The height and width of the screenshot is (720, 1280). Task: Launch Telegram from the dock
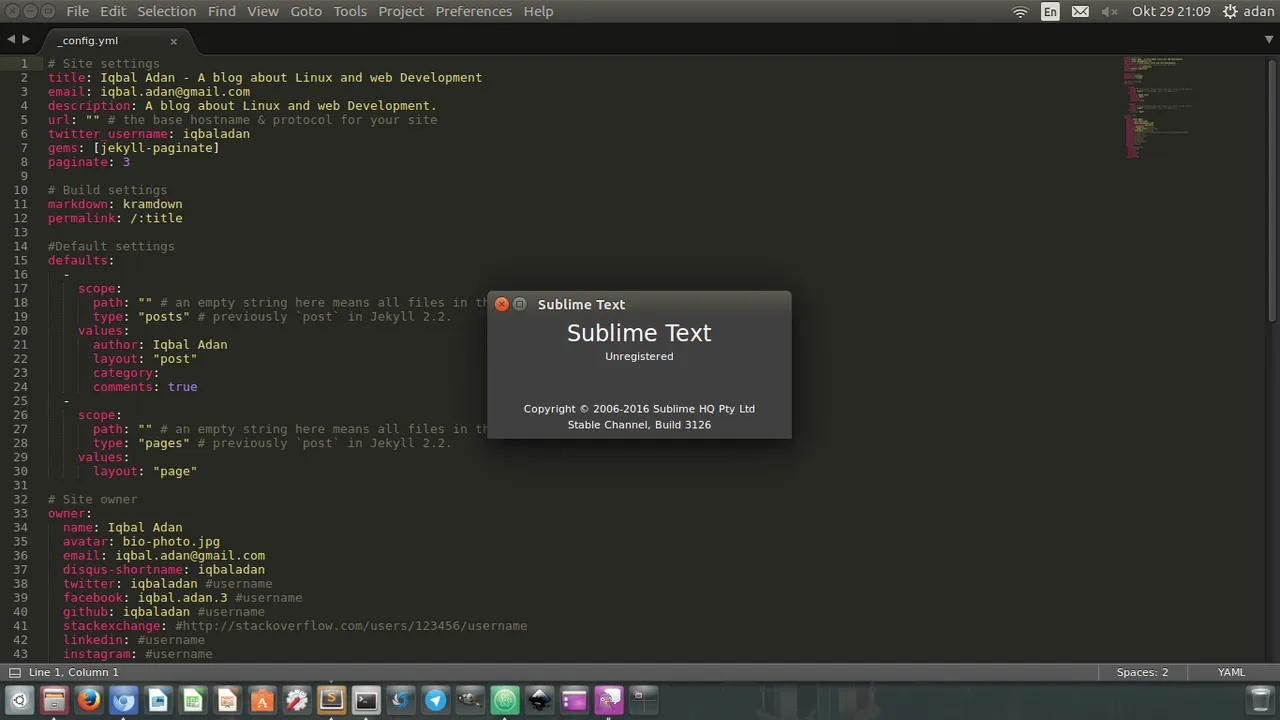(x=435, y=700)
